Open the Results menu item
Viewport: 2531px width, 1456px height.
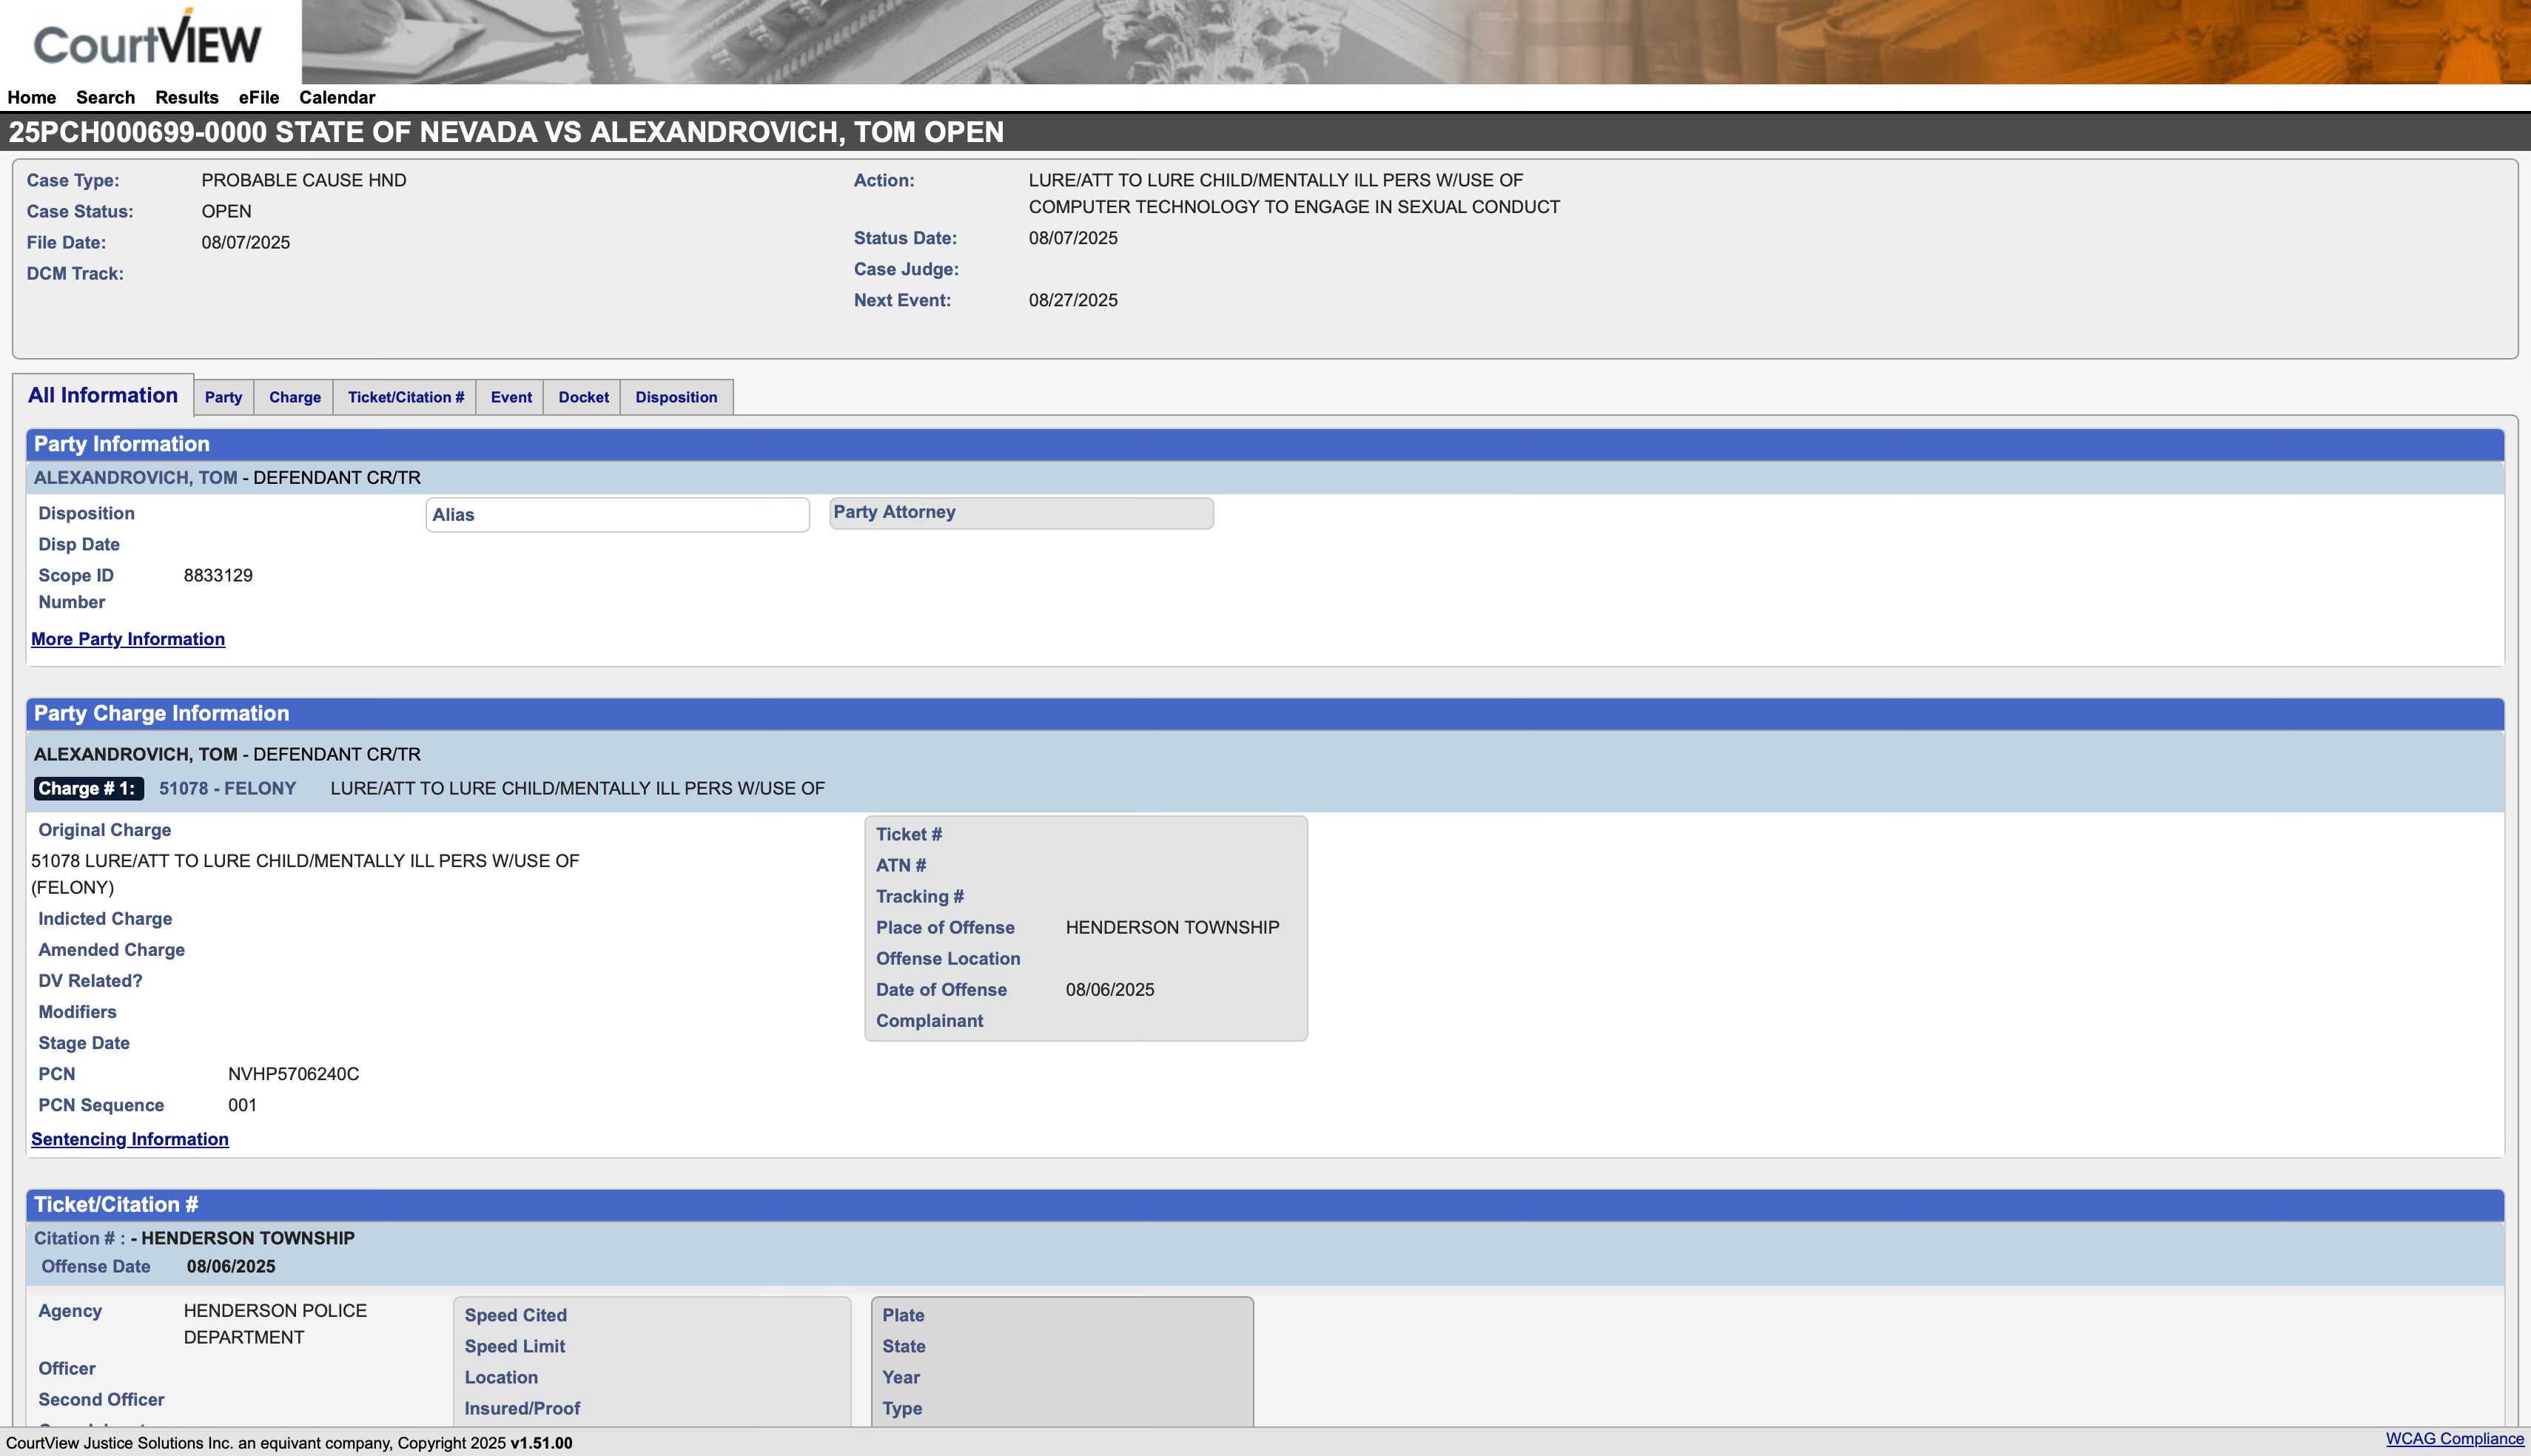tap(186, 97)
